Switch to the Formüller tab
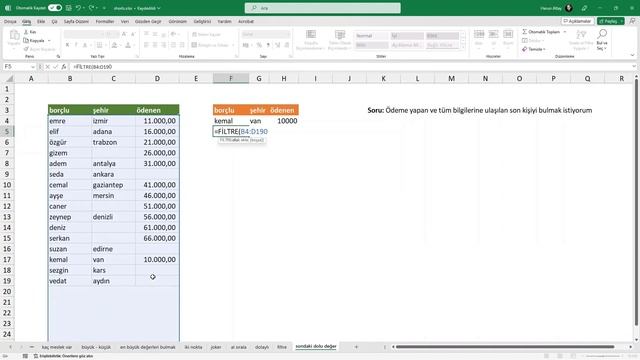The height and width of the screenshot is (360, 640). pyautogui.click(x=105, y=21)
